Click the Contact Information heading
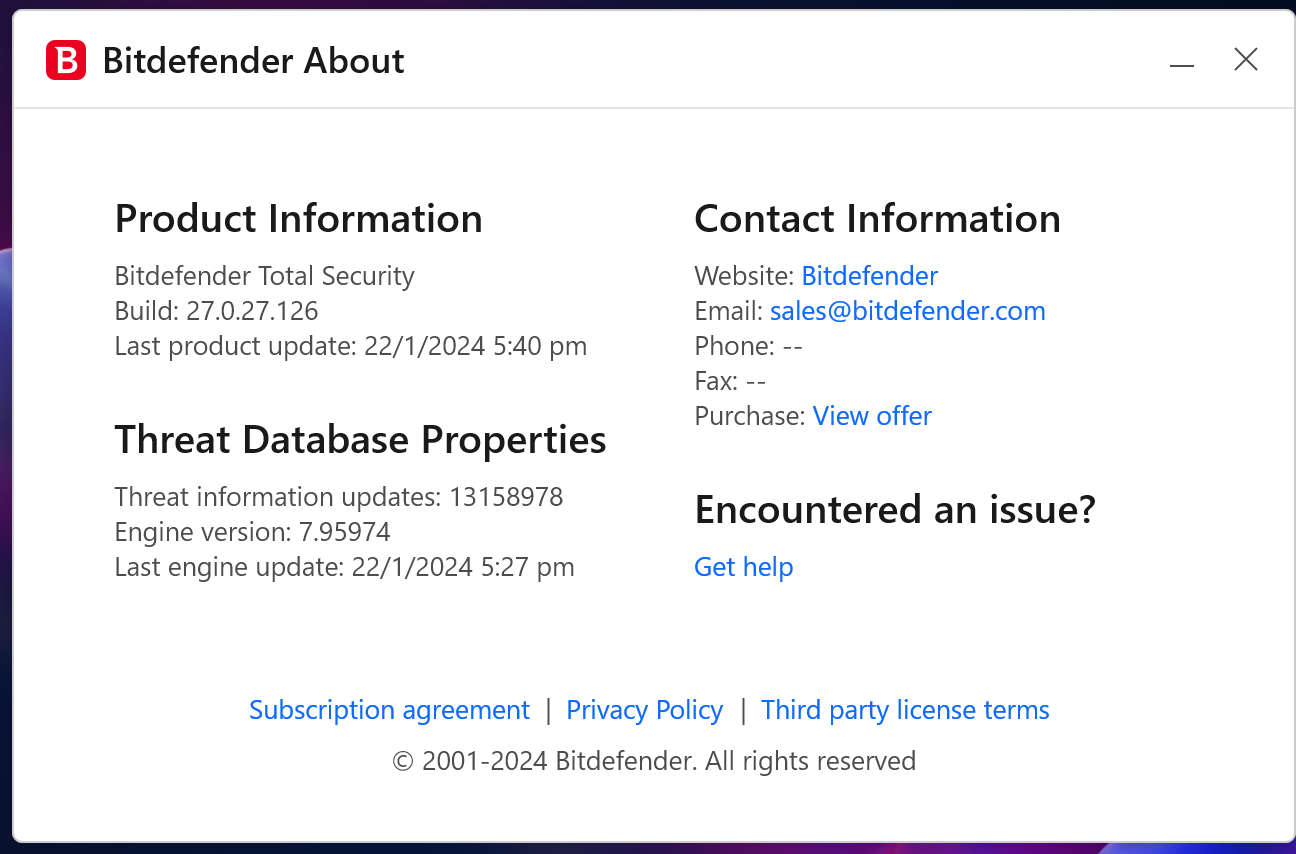Image resolution: width=1296 pixels, height=854 pixels. click(x=877, y=219)
